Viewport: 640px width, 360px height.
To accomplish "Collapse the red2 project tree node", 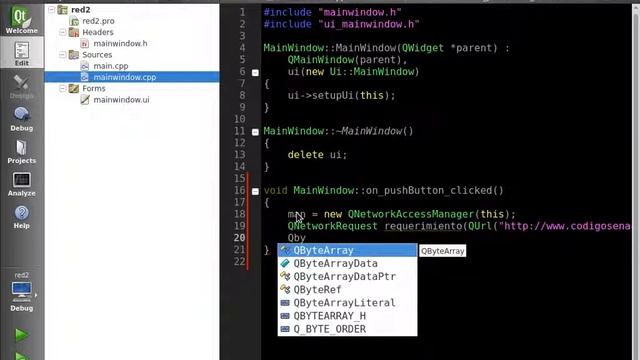I will tap(51, 9).
